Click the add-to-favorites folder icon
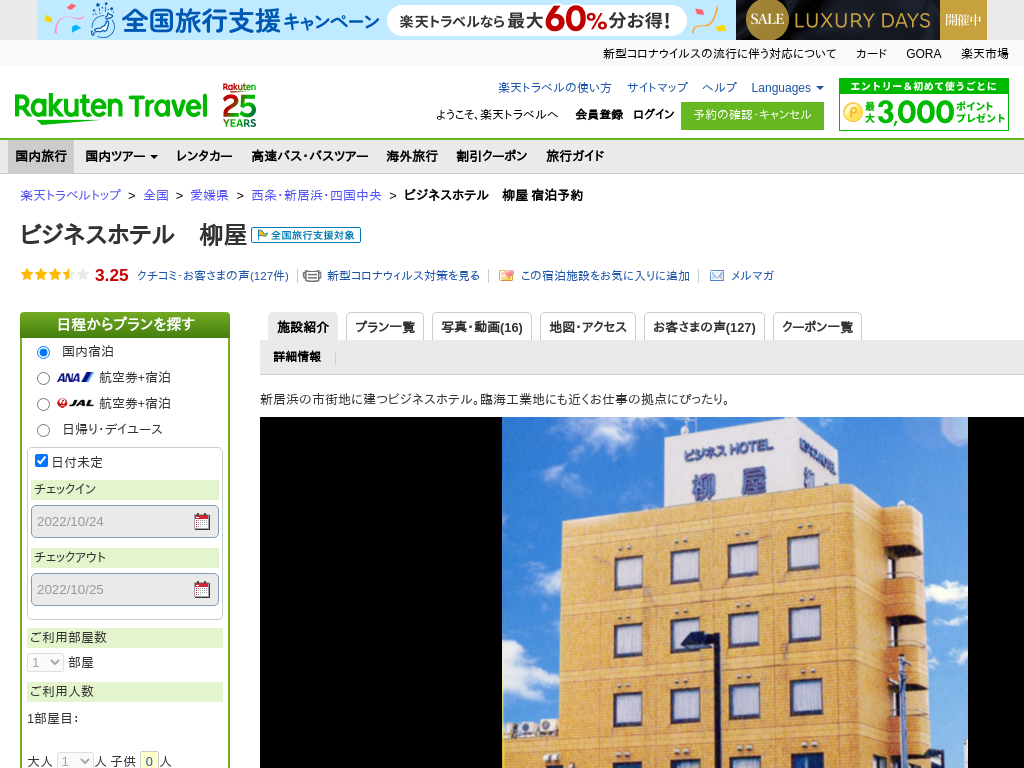The width and height of the screenshot is (1024, 768). pyautogui.click(x=506, y=276)
